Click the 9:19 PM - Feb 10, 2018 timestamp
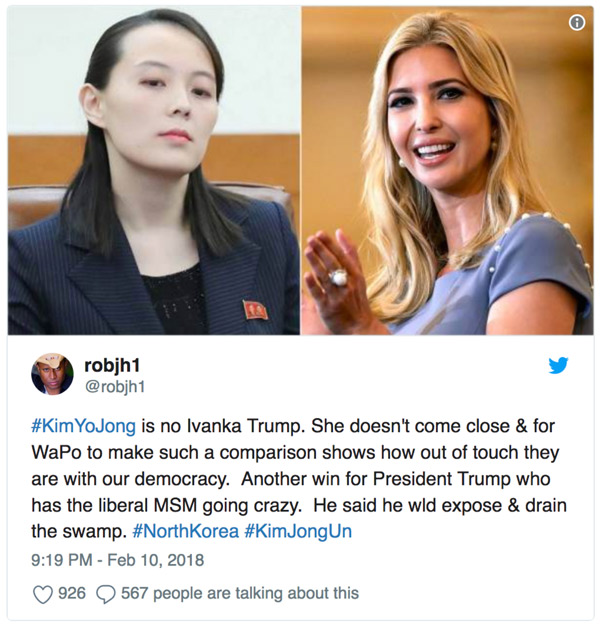This screenshot has height=628, width=600. click(118, 560)
